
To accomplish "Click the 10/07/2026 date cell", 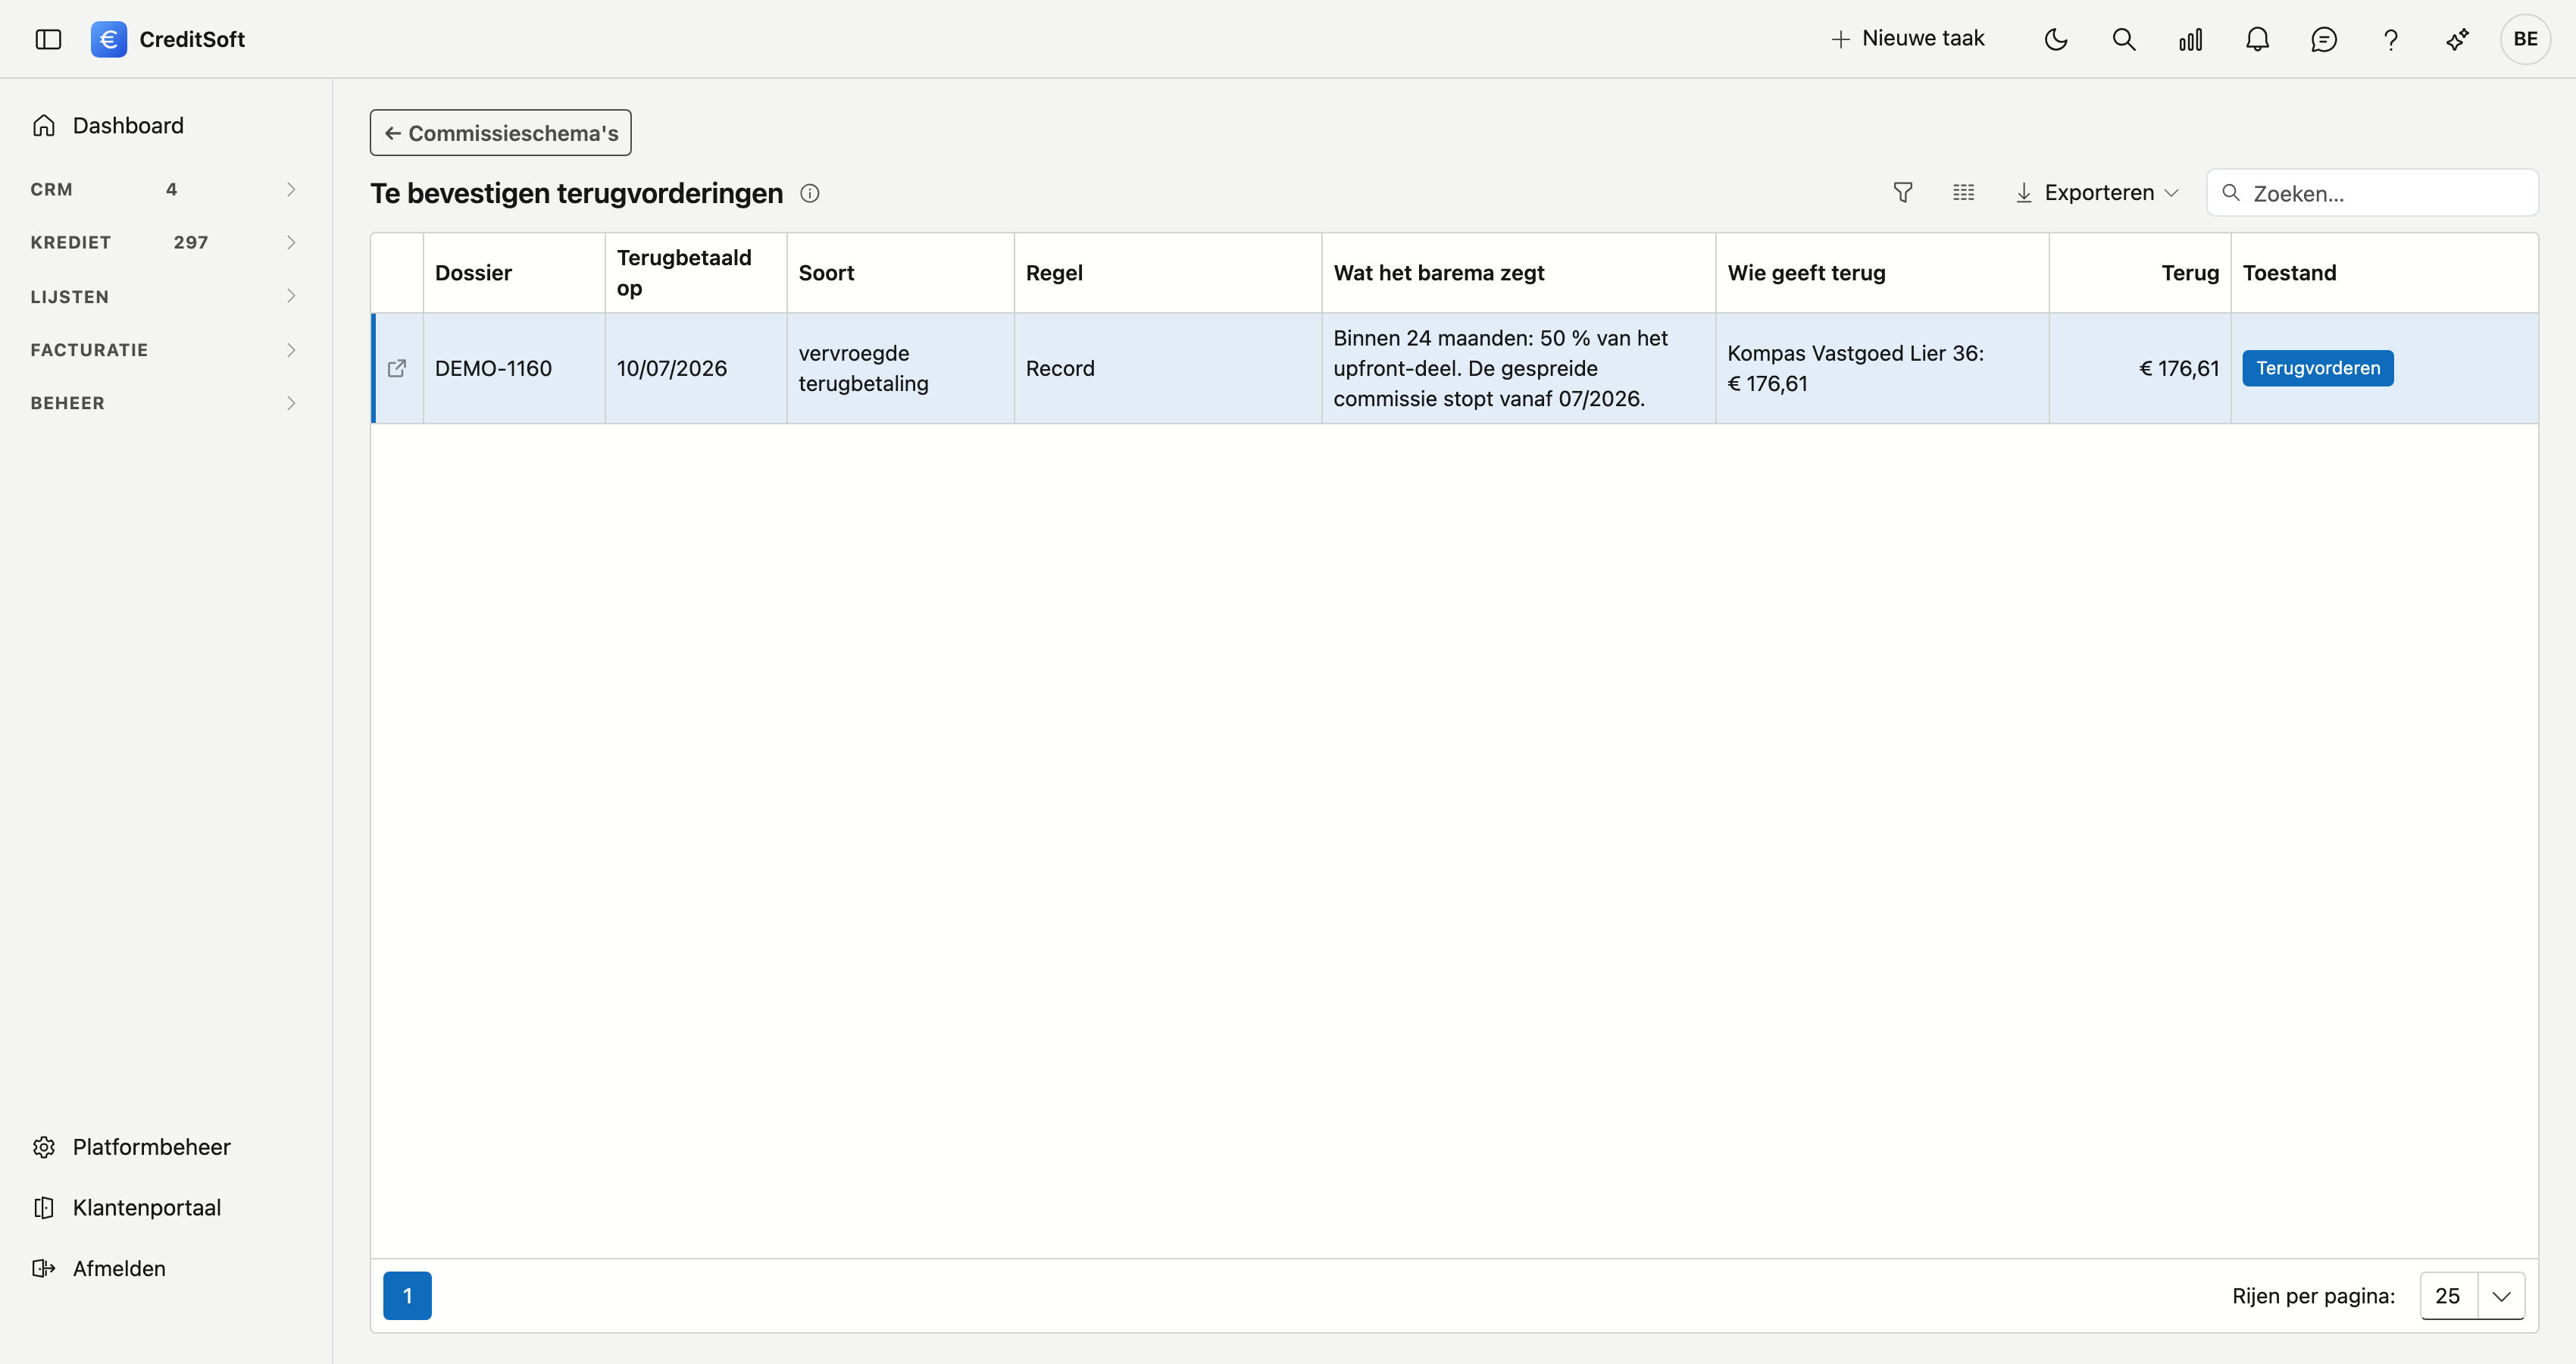I will [x=696, y=368].
